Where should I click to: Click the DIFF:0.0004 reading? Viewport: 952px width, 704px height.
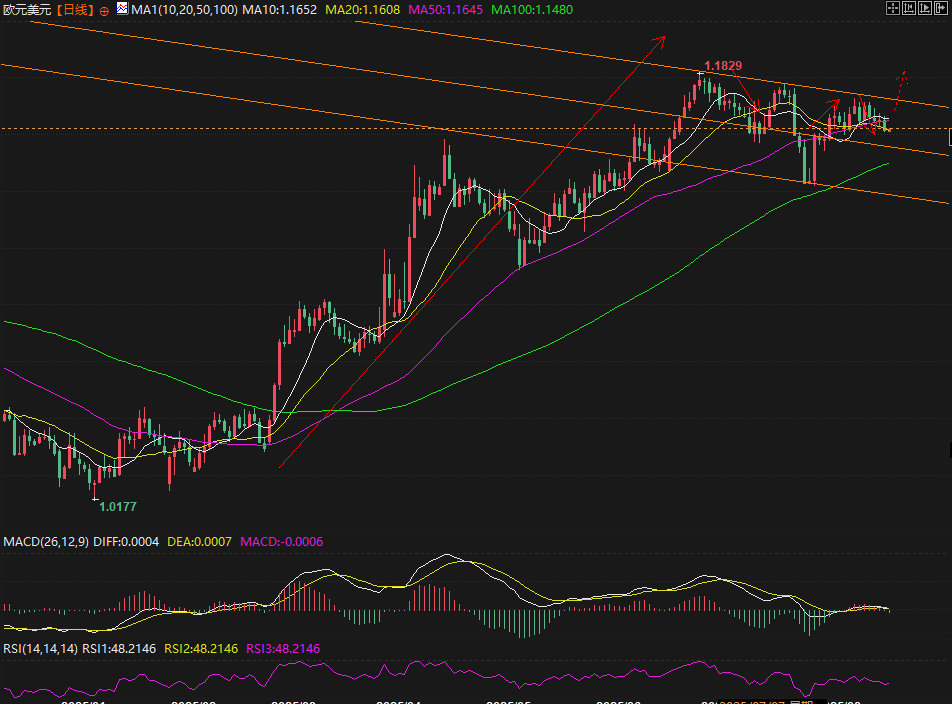point(126,541)
